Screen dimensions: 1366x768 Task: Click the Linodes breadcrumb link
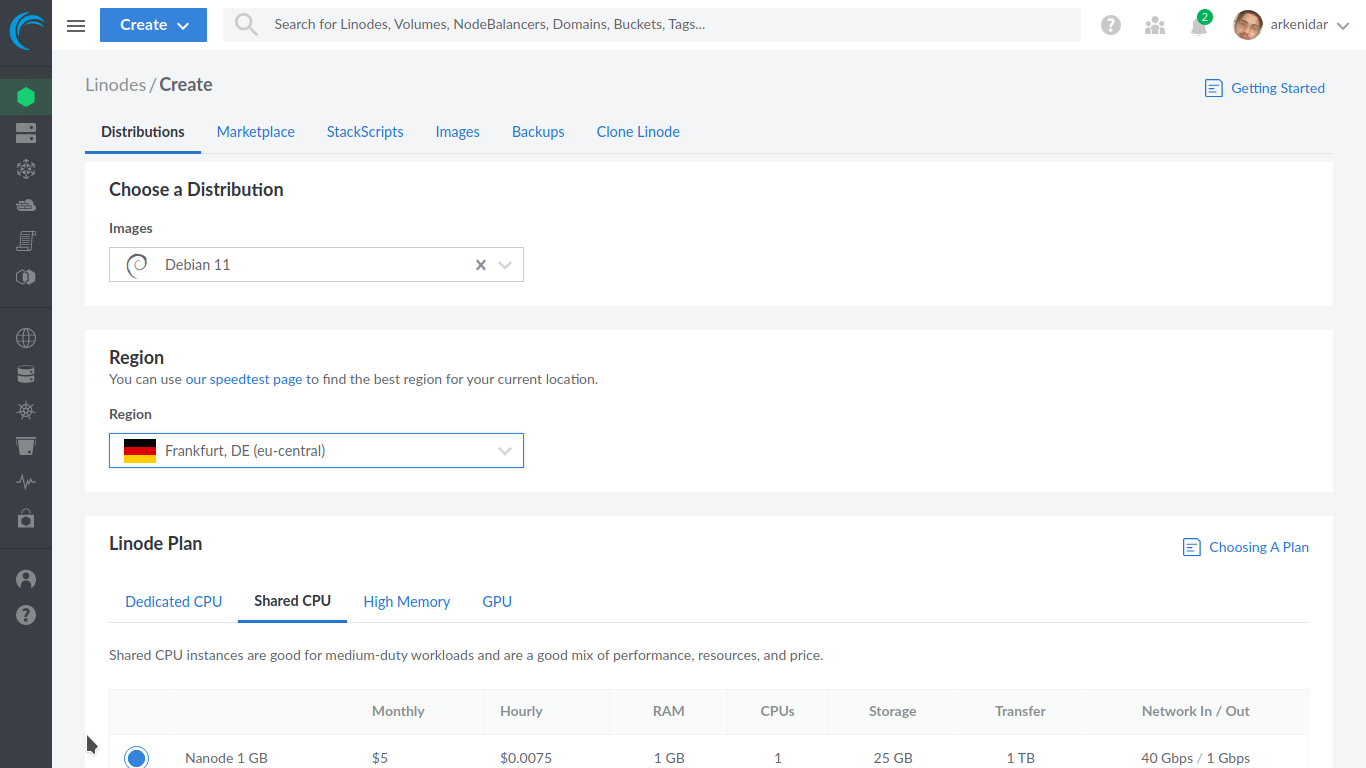click(116, 85)
